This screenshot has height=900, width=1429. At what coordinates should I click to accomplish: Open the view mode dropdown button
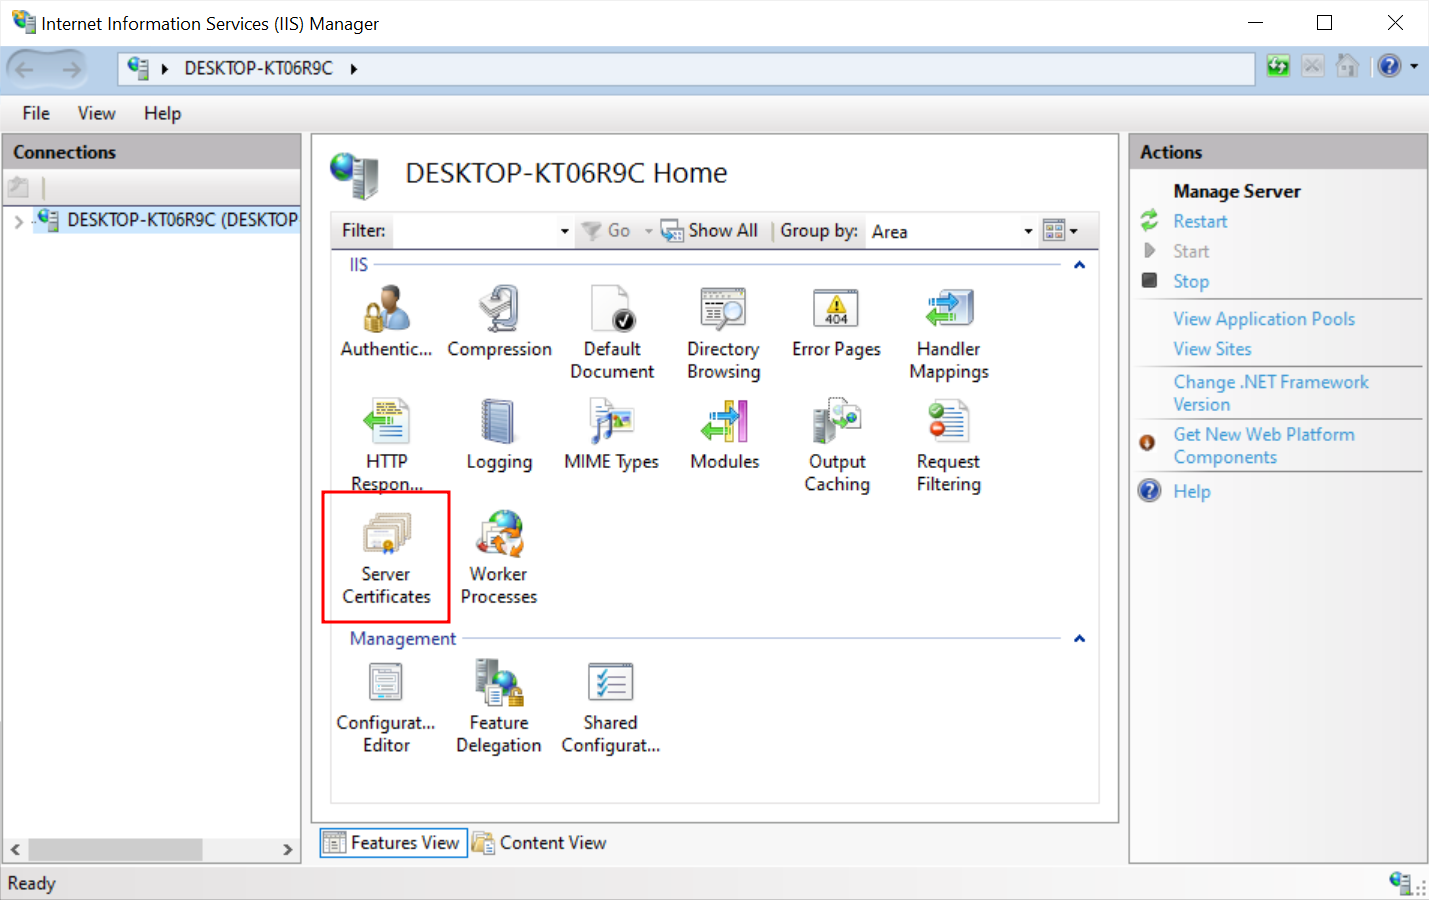pos(1061,231)
